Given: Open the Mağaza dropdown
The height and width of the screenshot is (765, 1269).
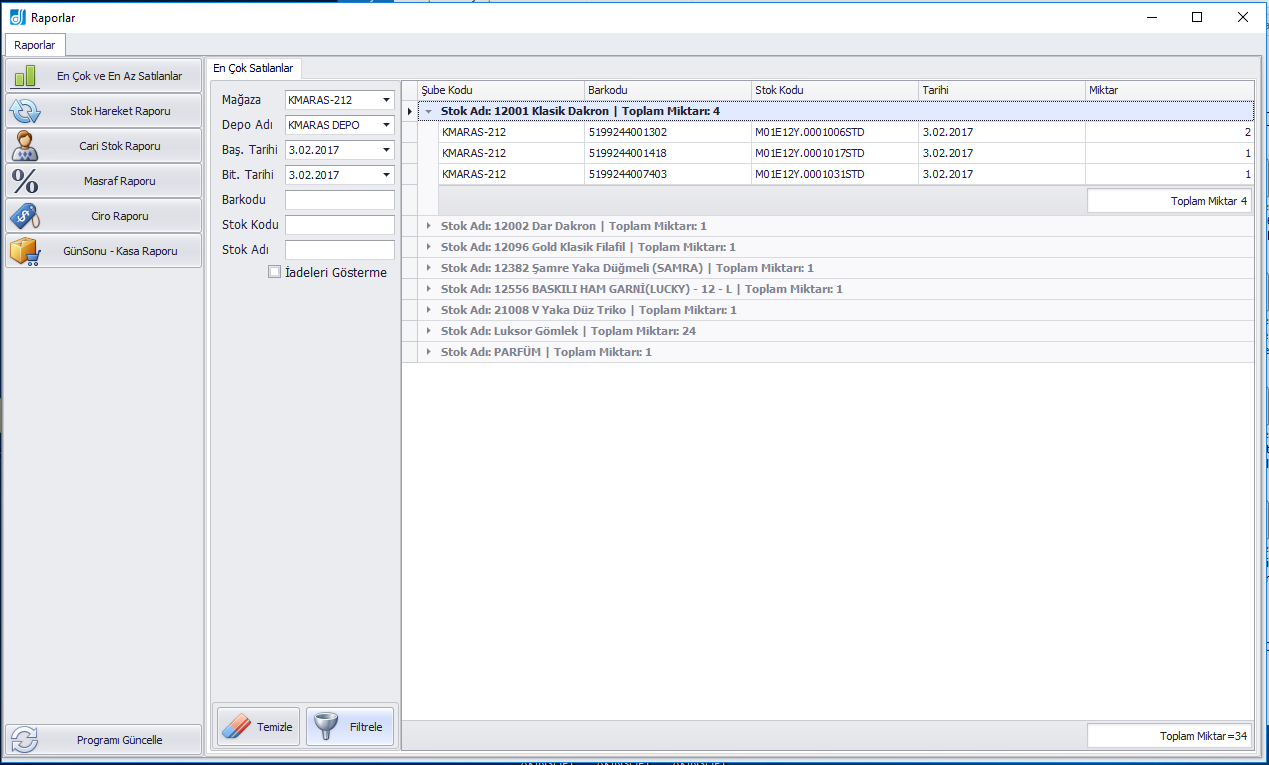Looking at the screenshot, I should (386, 100).
